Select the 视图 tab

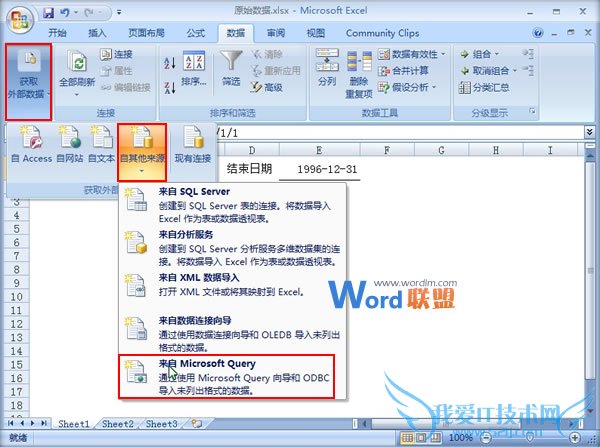click(316, 33)
